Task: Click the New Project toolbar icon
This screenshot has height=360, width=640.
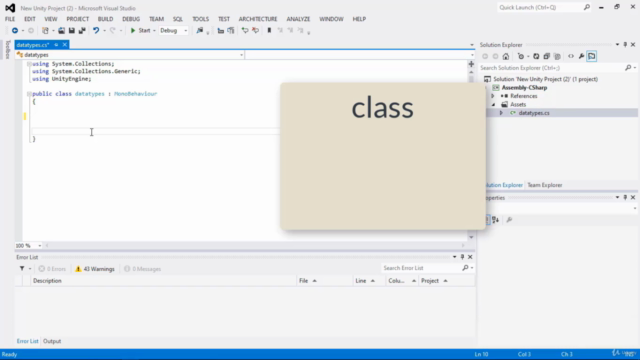Action: click(x=45, y=31)
